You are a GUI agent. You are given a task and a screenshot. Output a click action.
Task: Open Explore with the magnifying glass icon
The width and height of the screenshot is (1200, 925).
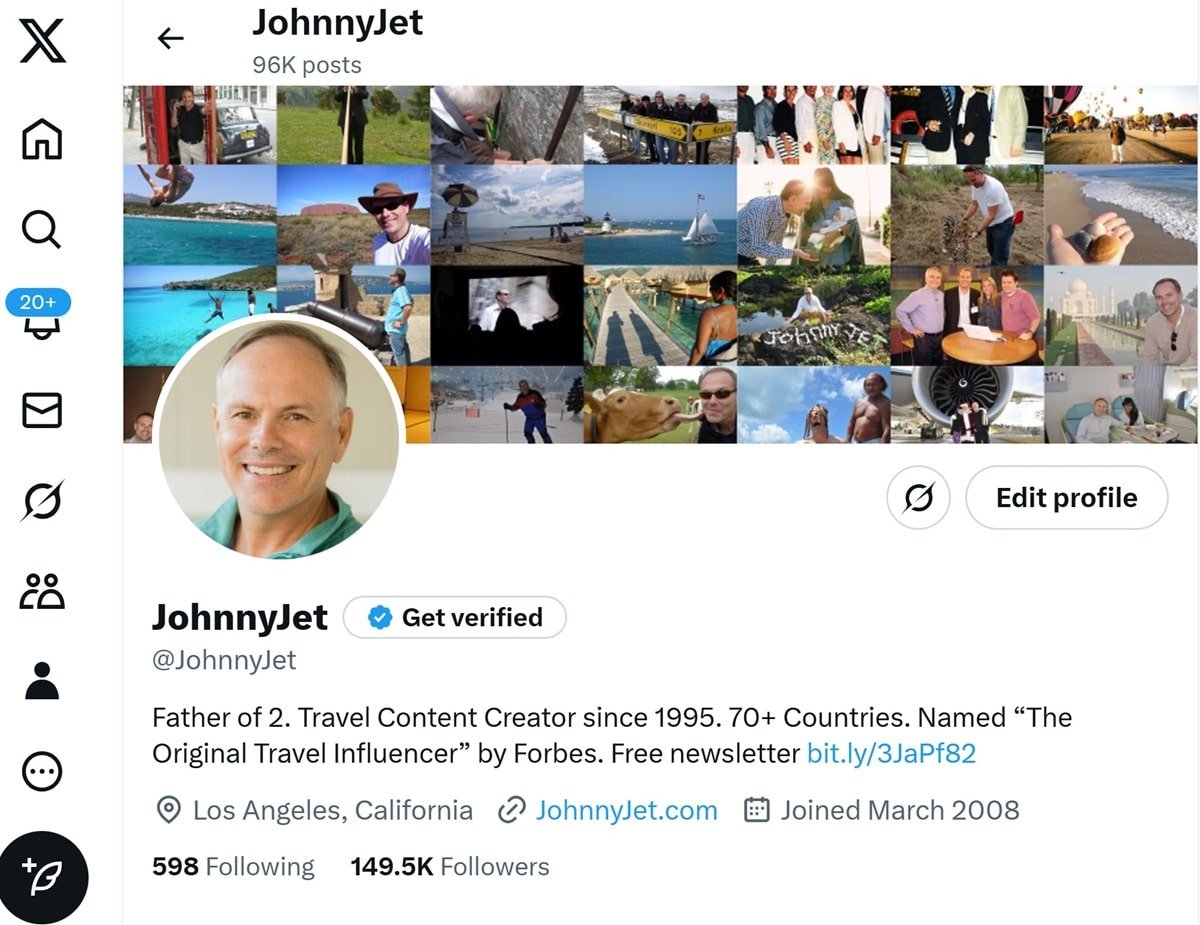point(42,230)
